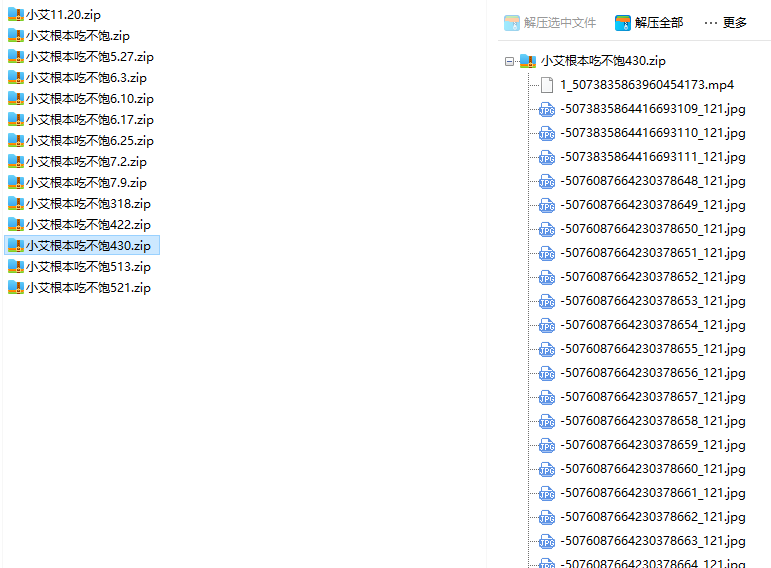The image size is (771, 568).
Task: Select 小艾根本吃不饱7.2.zip archive
Action: [x=86, y=162]
